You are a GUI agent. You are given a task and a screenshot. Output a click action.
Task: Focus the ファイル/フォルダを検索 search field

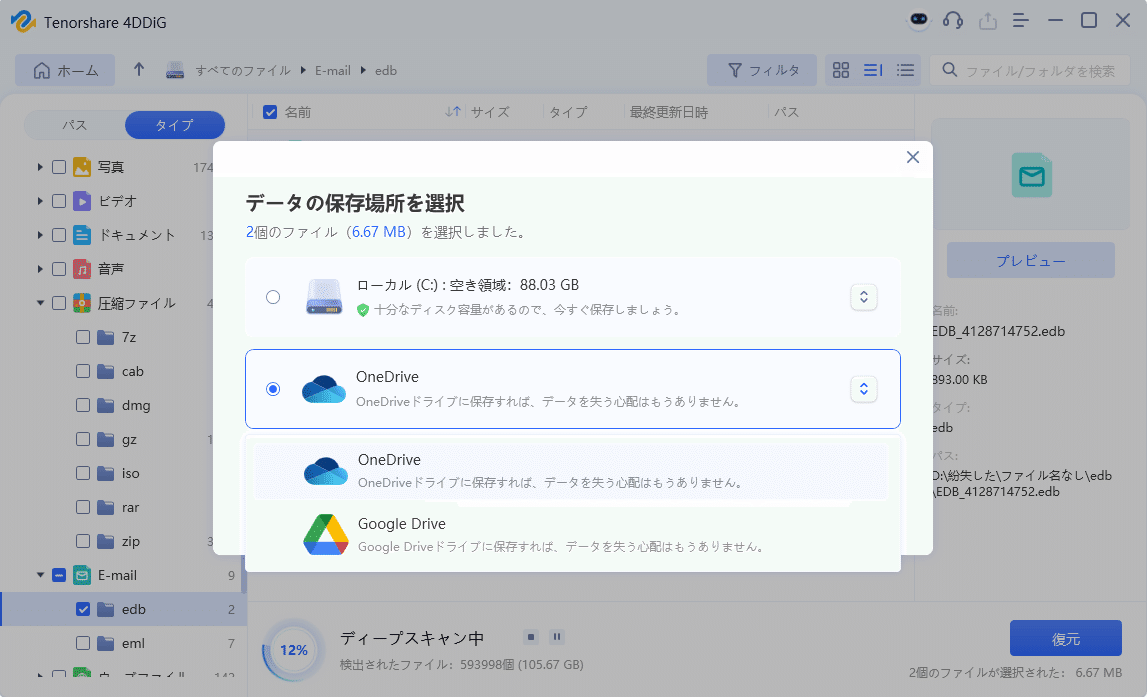pos(1030,70)
